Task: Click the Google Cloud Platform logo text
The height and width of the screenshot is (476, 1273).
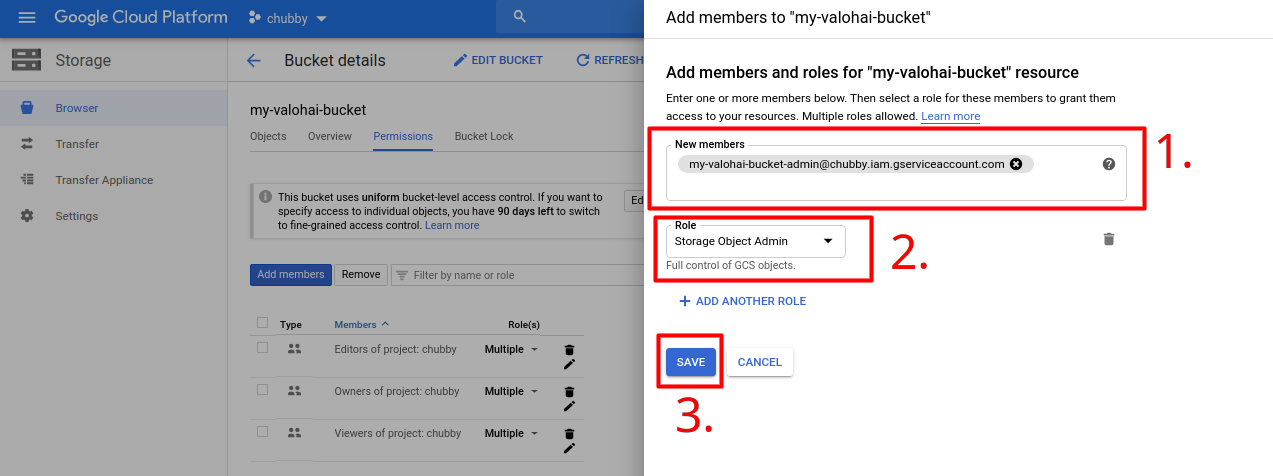Action: [x=141, y=18]
